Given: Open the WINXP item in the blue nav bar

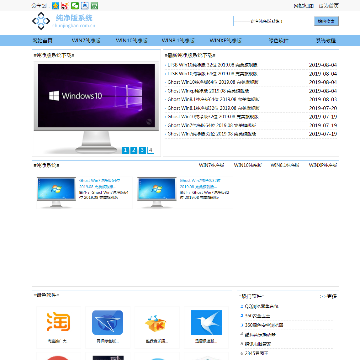Looking at the screenshot, I should coord(225,41).
